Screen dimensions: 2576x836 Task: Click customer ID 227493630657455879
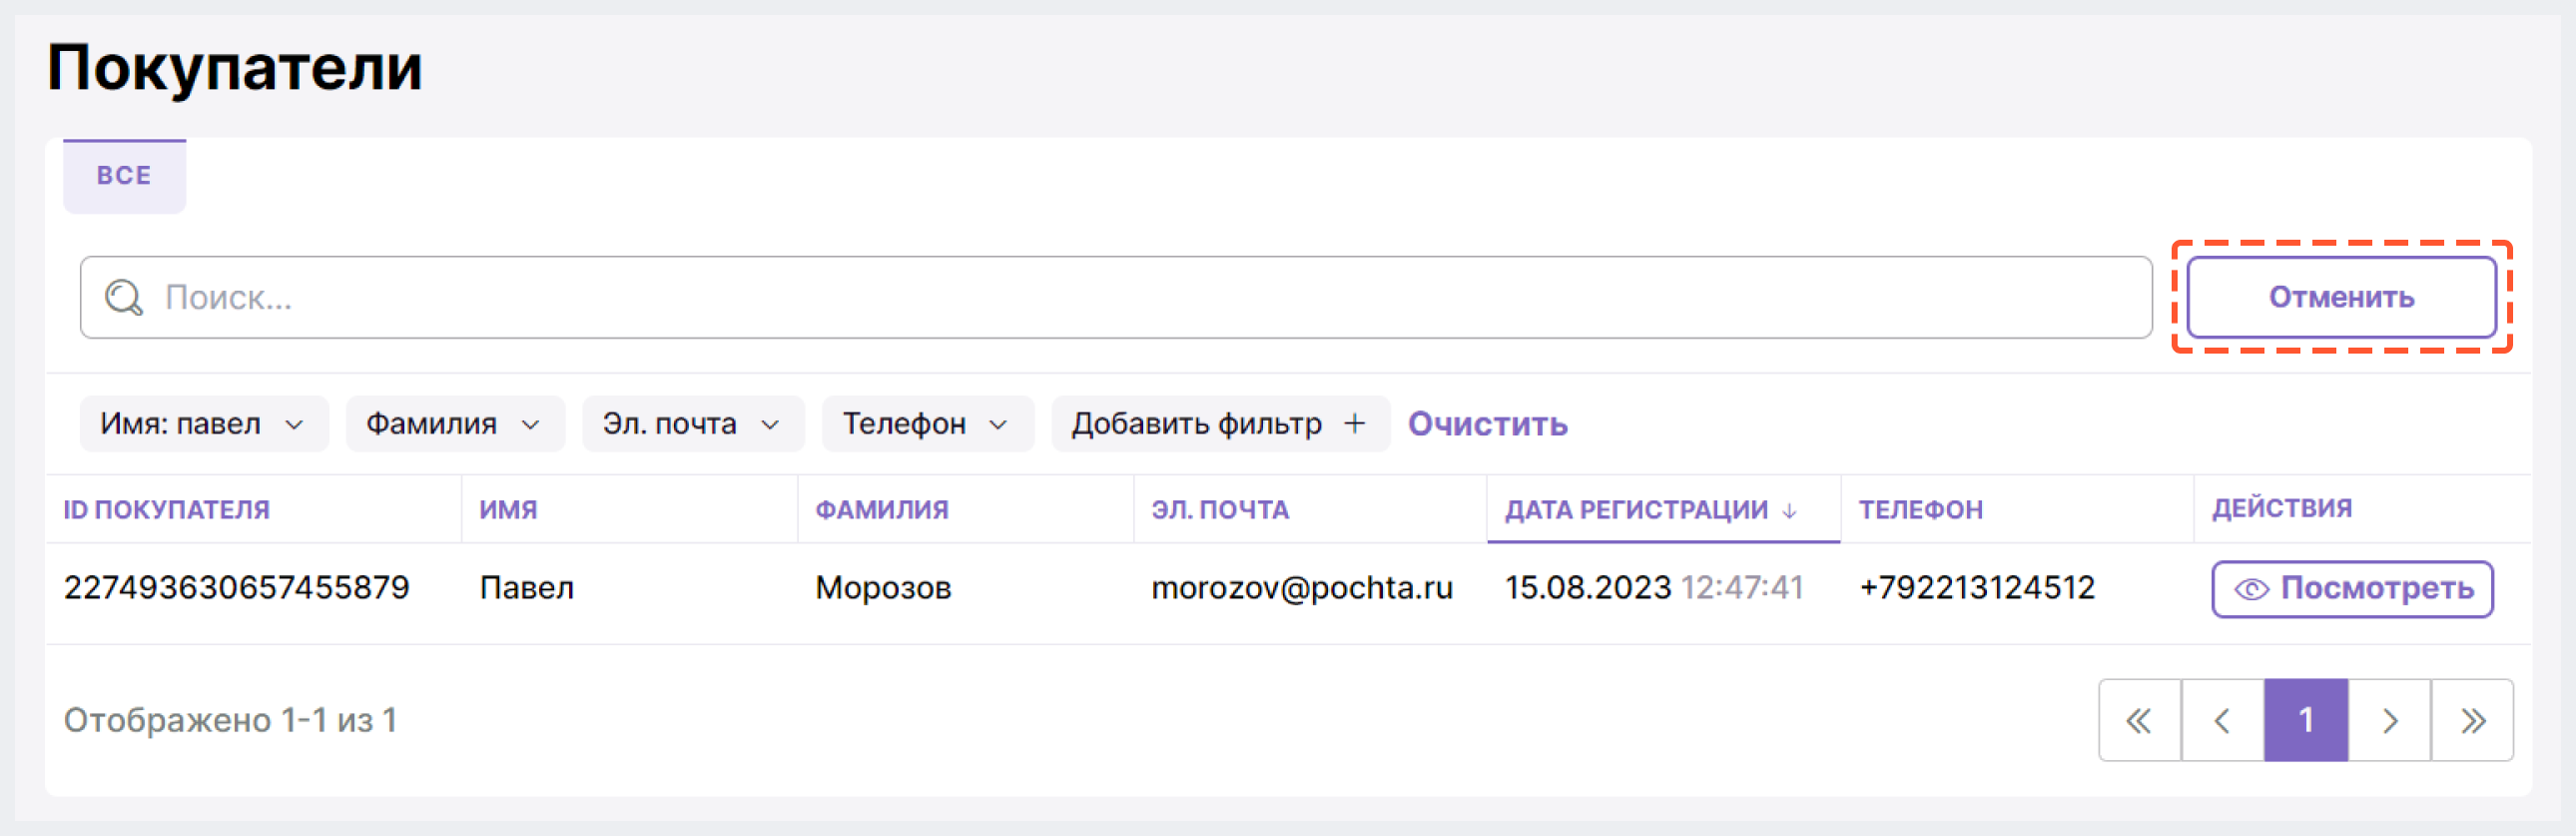(236, 588)
